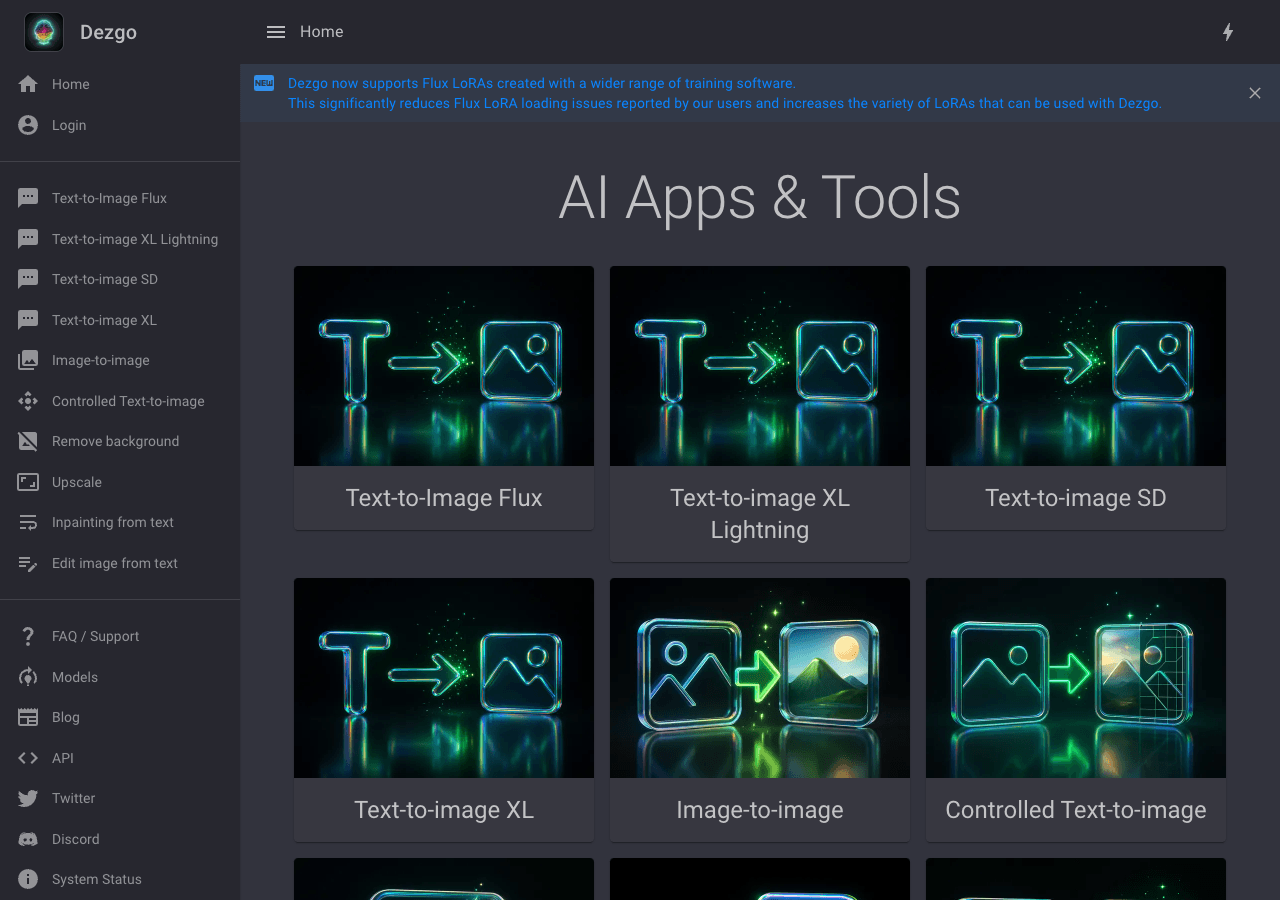Image resolution: width=1280 pixels, height=900 pixels.
Task: Open the Discord link in sidebar
Action: coord(120,839)
